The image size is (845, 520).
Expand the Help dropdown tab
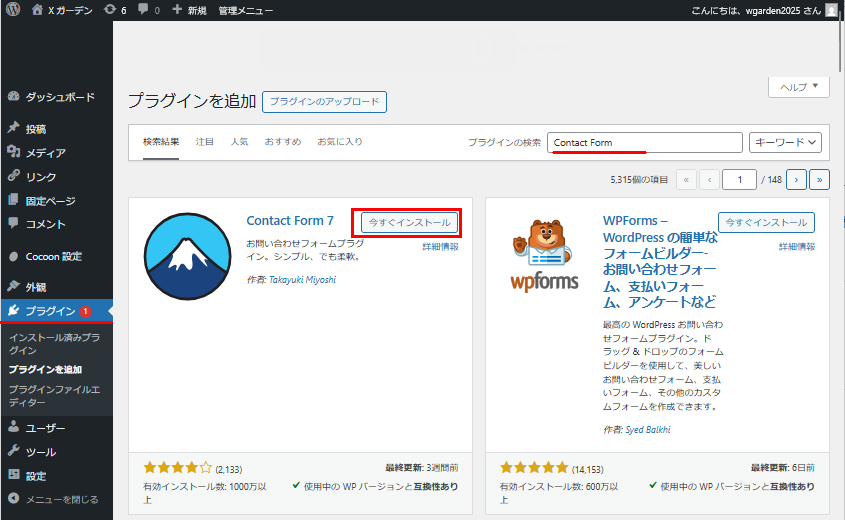798,87
